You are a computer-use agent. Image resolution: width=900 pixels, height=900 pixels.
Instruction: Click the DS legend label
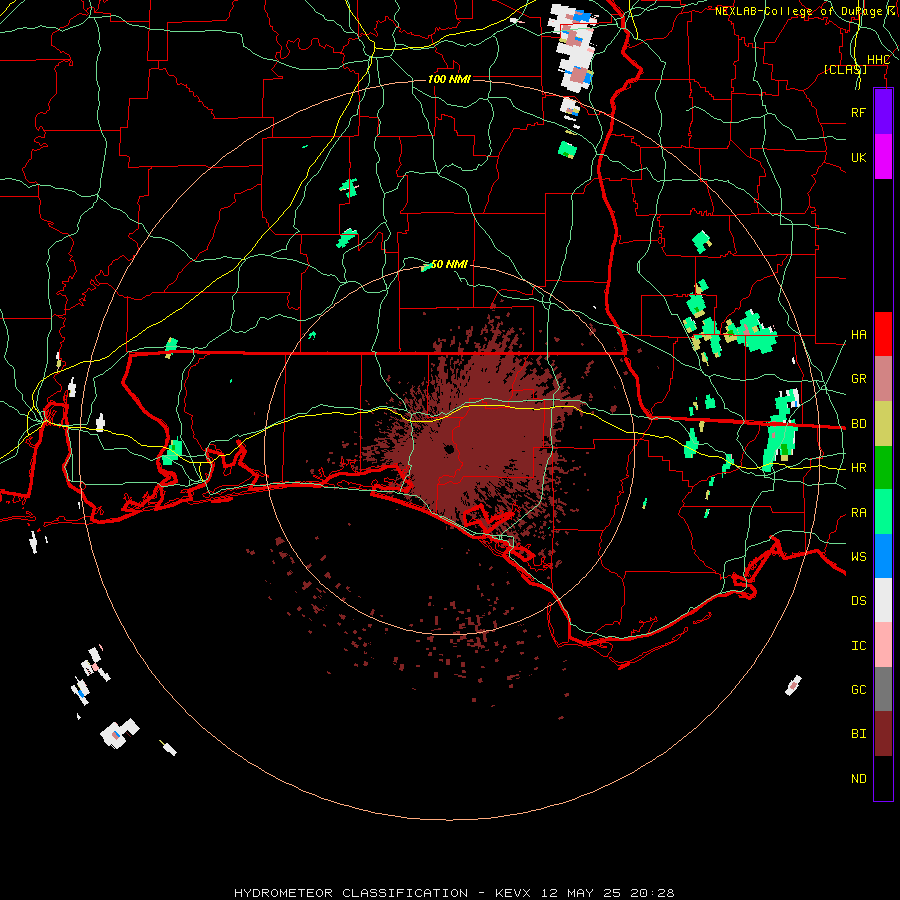(858, 601)
